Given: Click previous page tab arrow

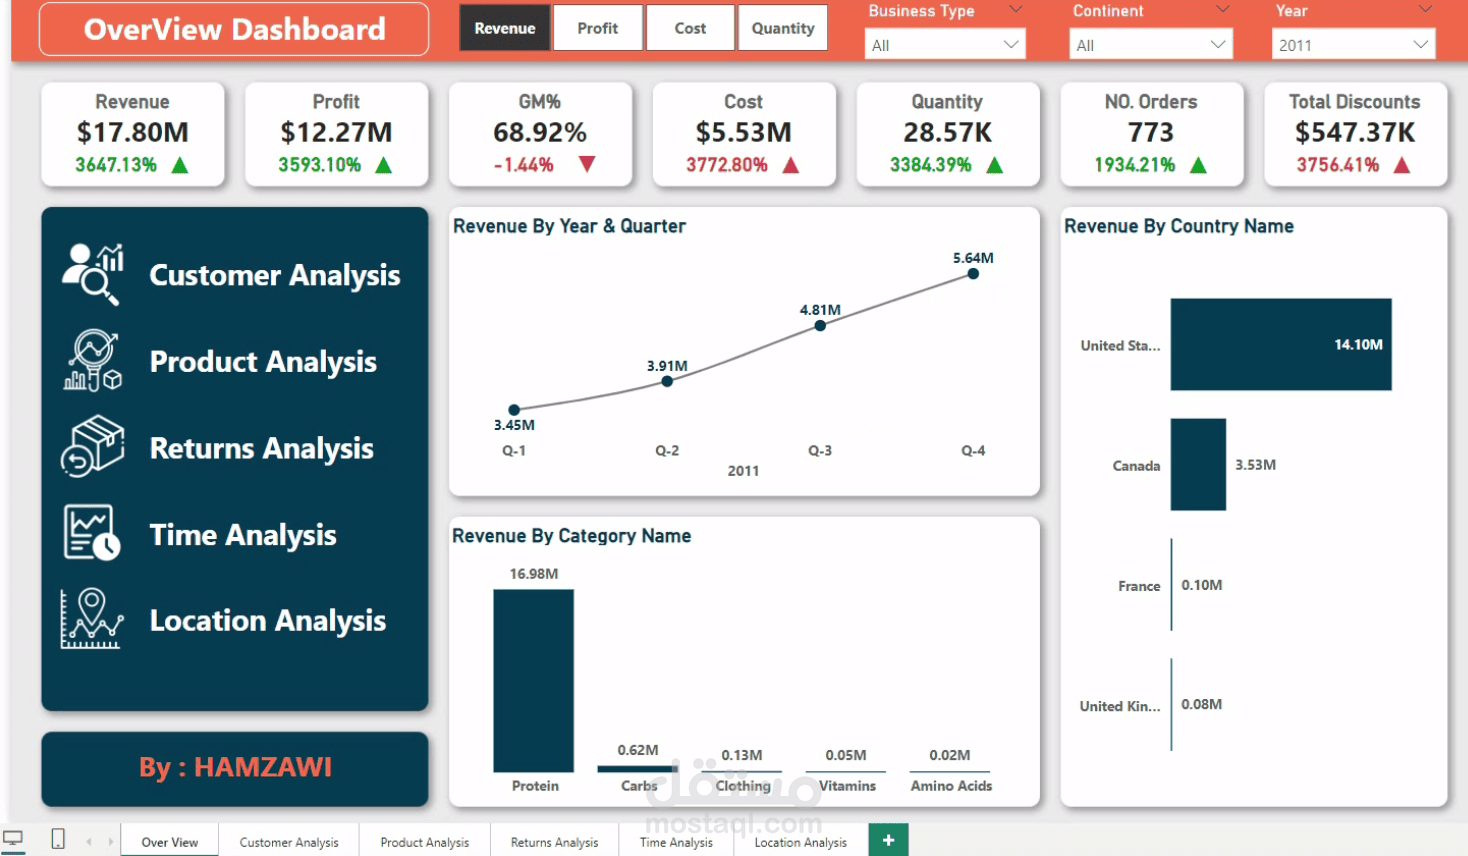Looking at the screenshot, I should [89, 842].
